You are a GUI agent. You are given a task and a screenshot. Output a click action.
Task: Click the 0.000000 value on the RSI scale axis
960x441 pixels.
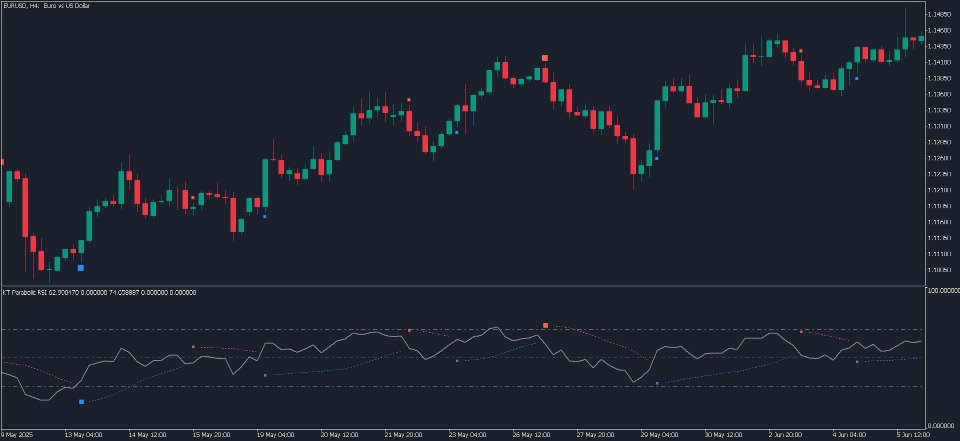(x=943, y=425)
